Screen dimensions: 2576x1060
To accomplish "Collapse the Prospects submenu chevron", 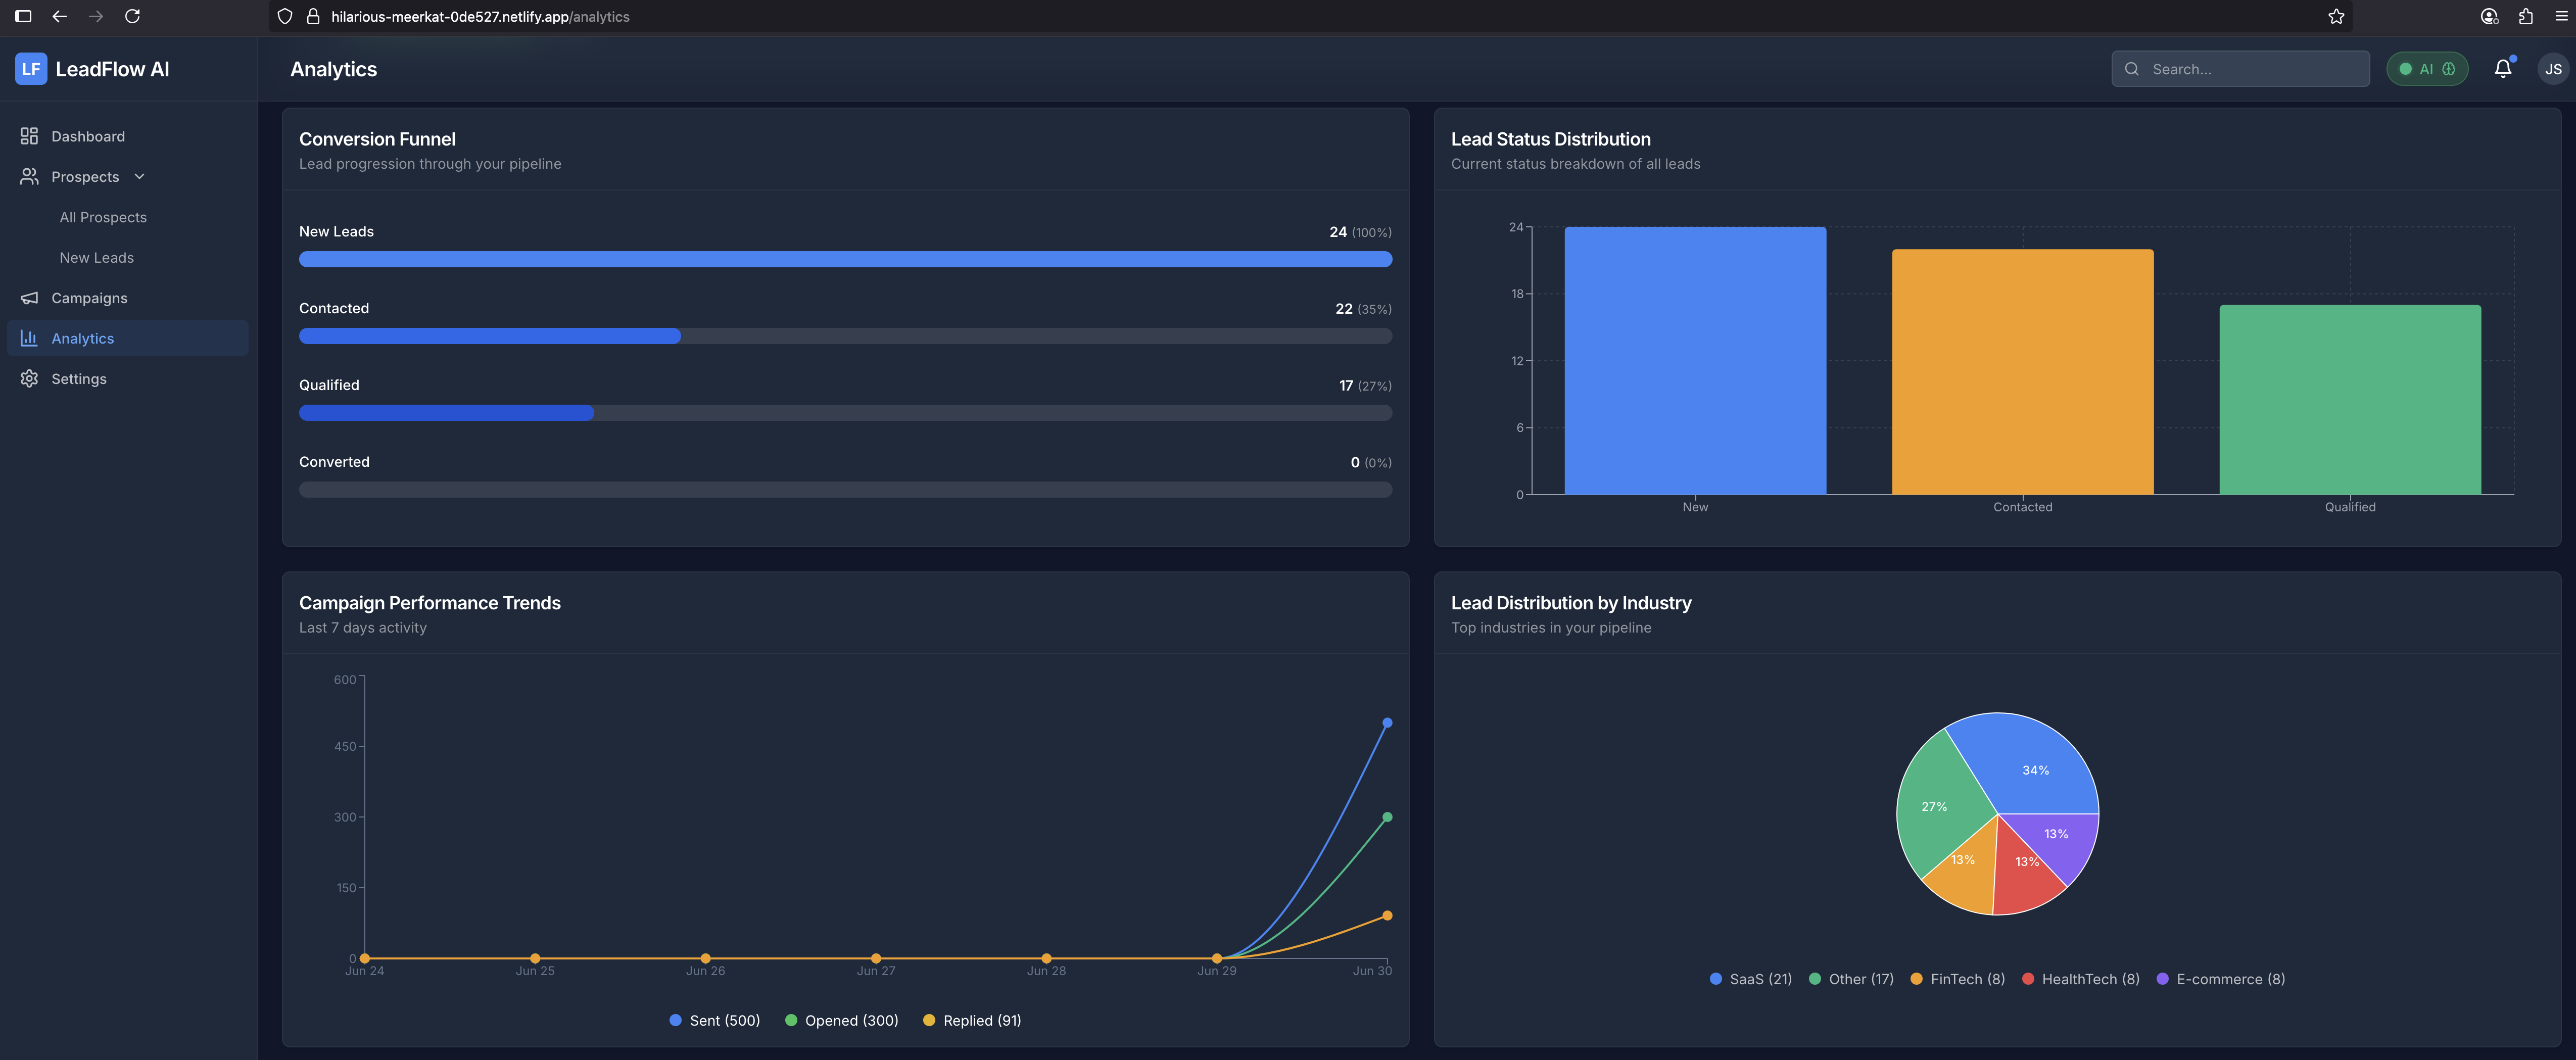I will pyautogui.click(x=140, y=177).
